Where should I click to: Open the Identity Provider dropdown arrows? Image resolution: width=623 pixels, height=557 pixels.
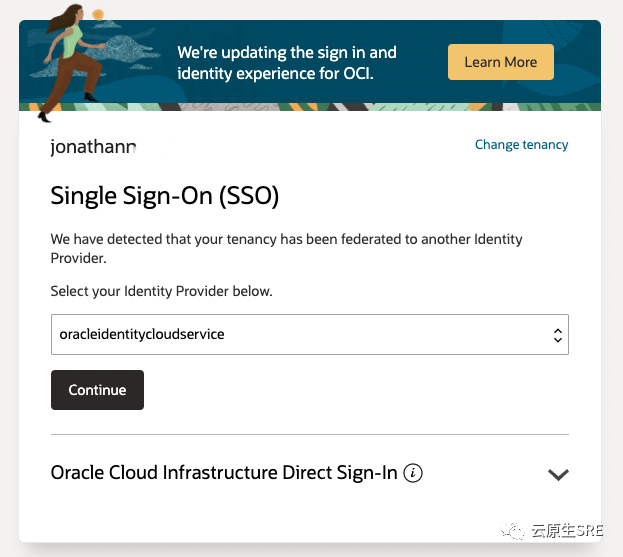(558, 335)
